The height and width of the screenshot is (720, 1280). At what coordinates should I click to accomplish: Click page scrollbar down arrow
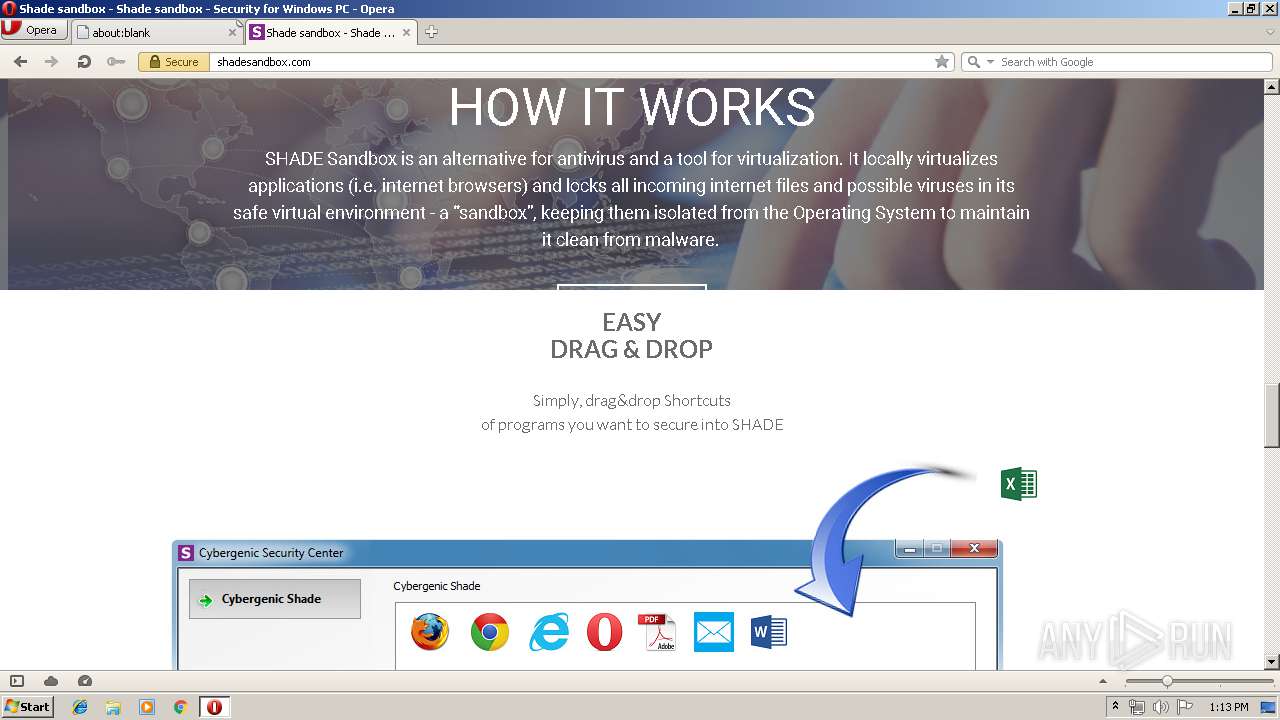[x=1272, y=661]
